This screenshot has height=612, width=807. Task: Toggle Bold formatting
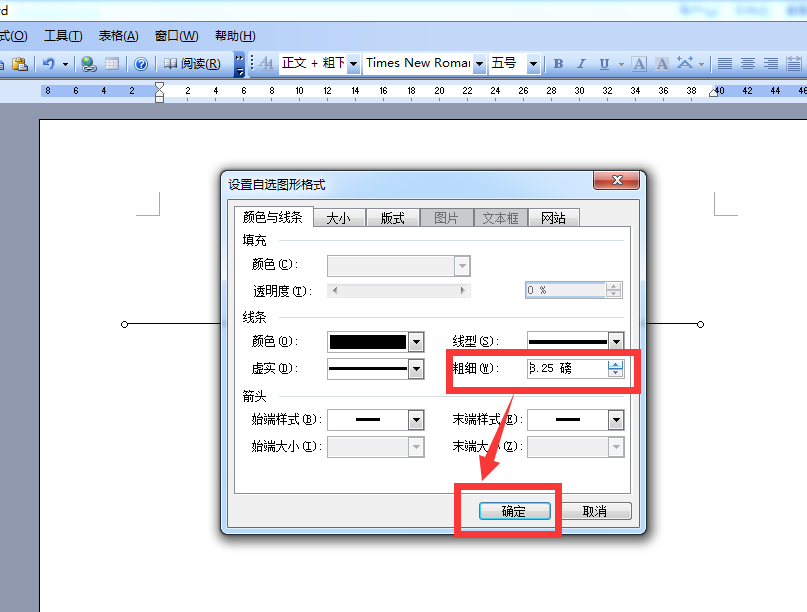558,64
